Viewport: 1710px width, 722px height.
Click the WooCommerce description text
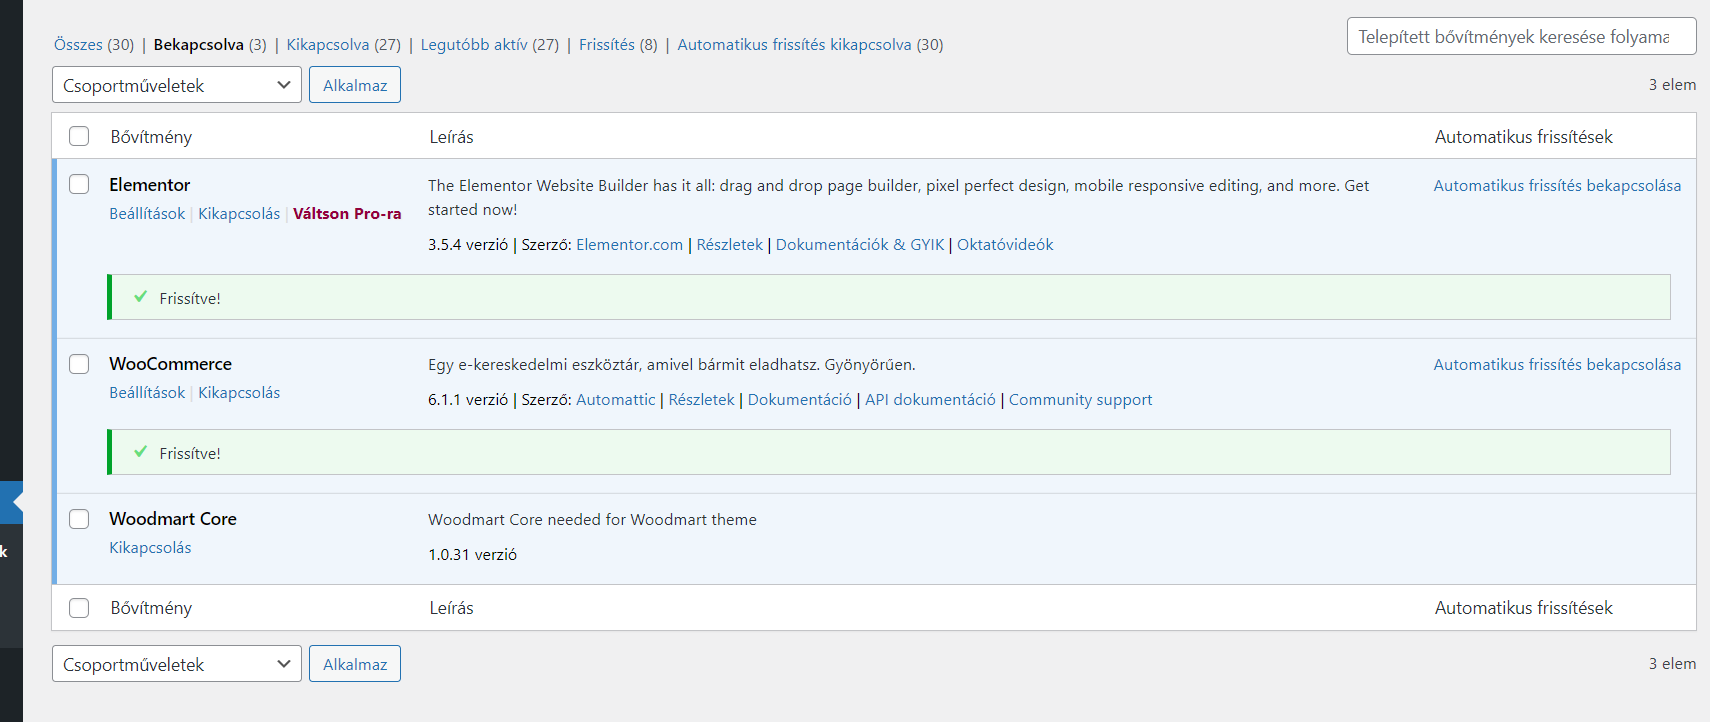coord(672,364)
